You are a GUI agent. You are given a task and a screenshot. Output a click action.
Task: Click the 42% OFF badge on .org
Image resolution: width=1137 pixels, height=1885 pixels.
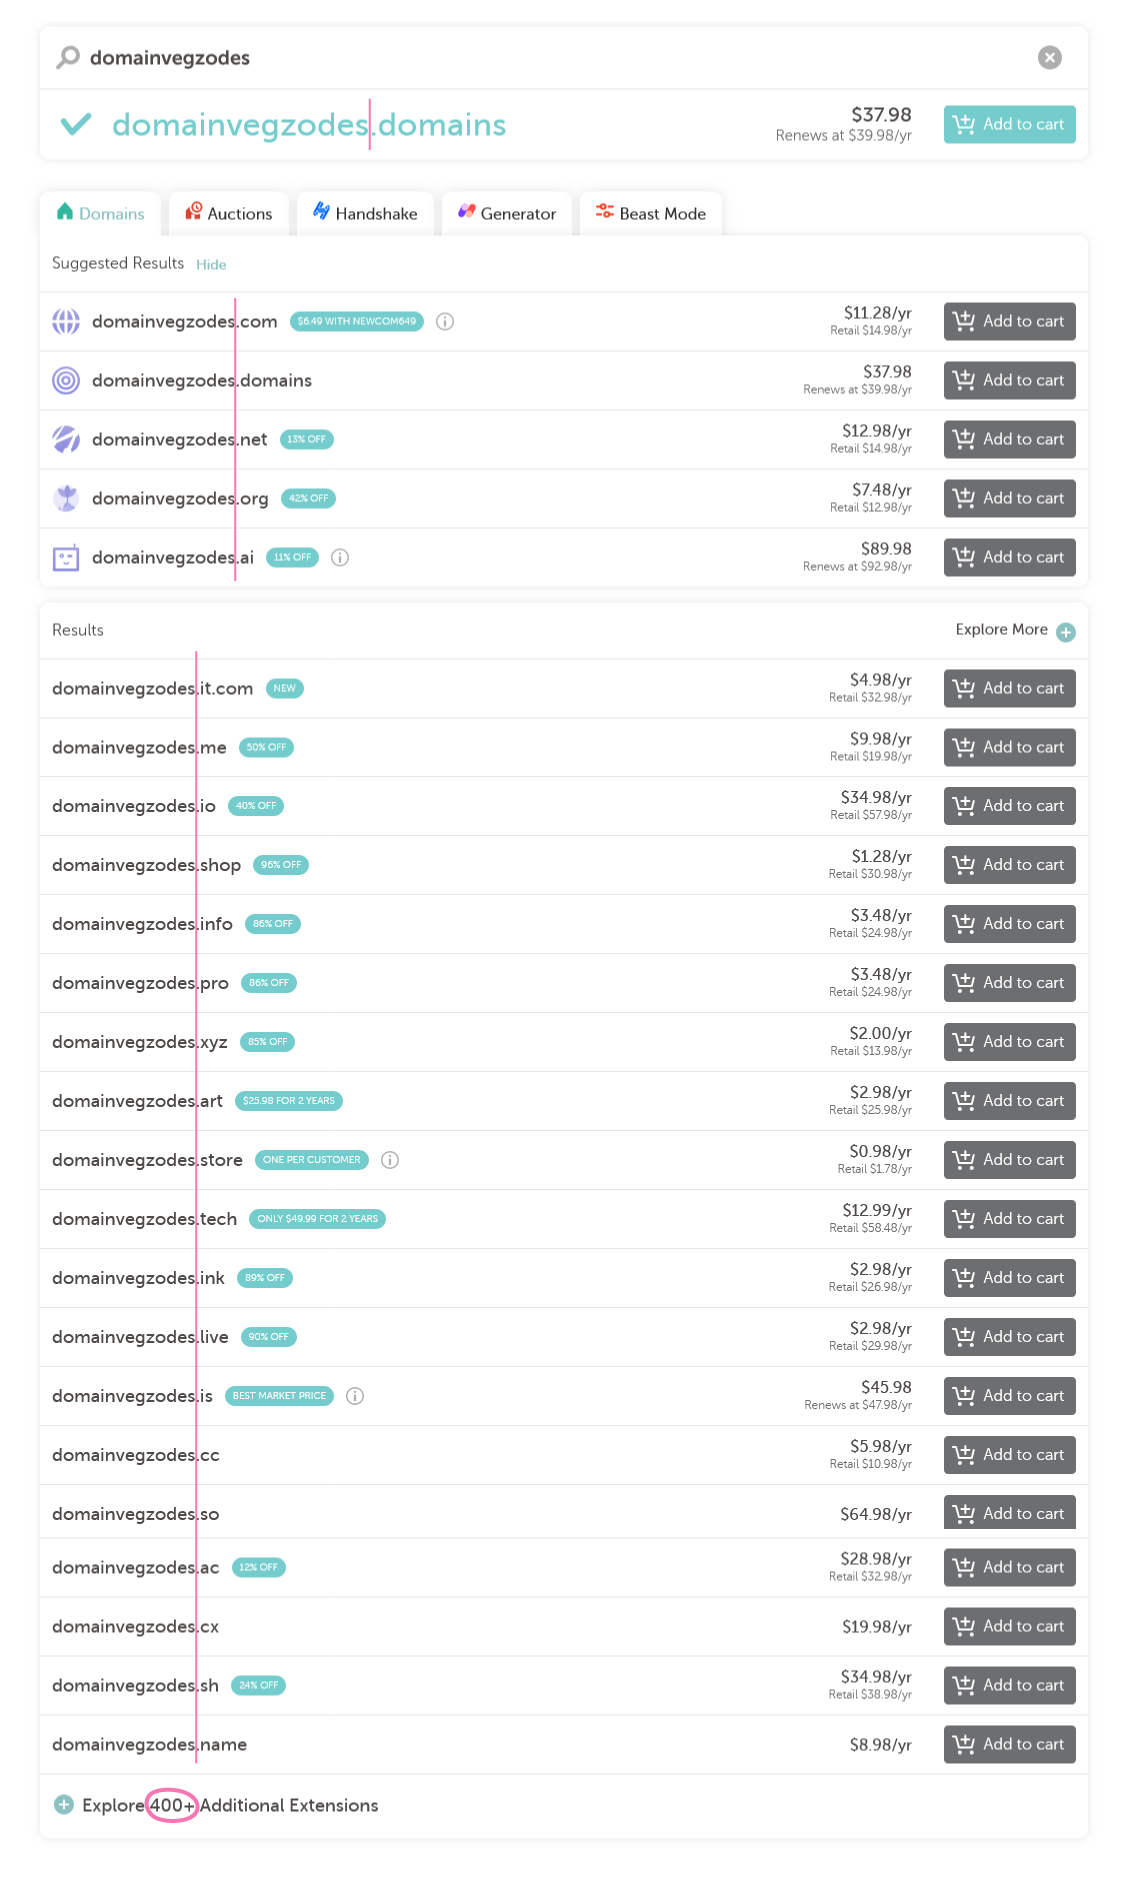tap(308, 498)
